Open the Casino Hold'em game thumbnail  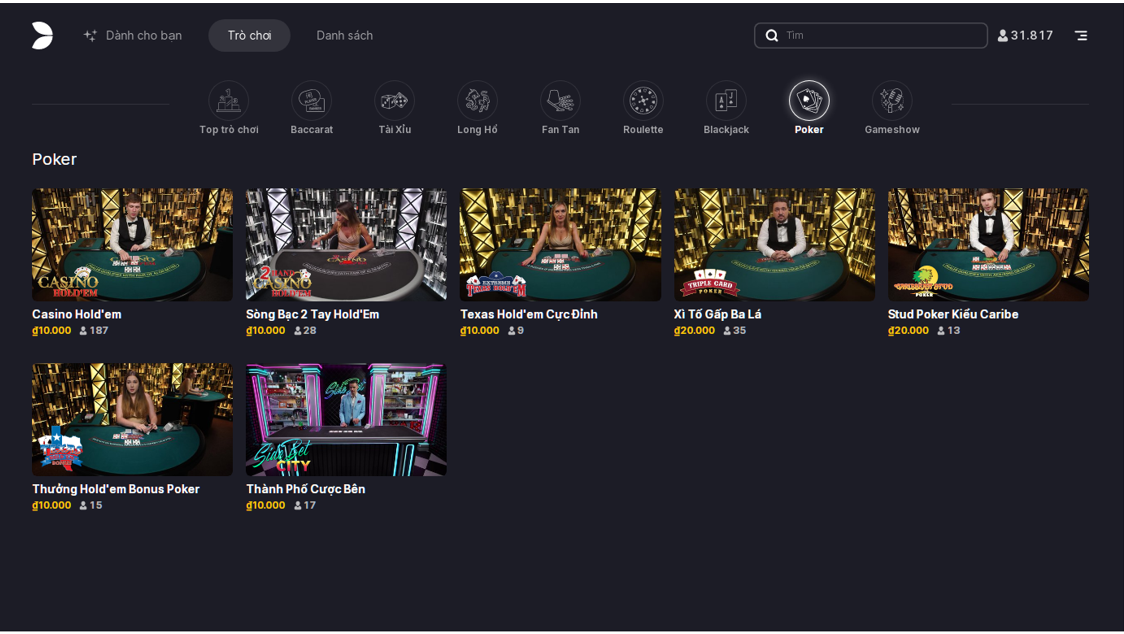pyautogui.click(x=132, y=245)
